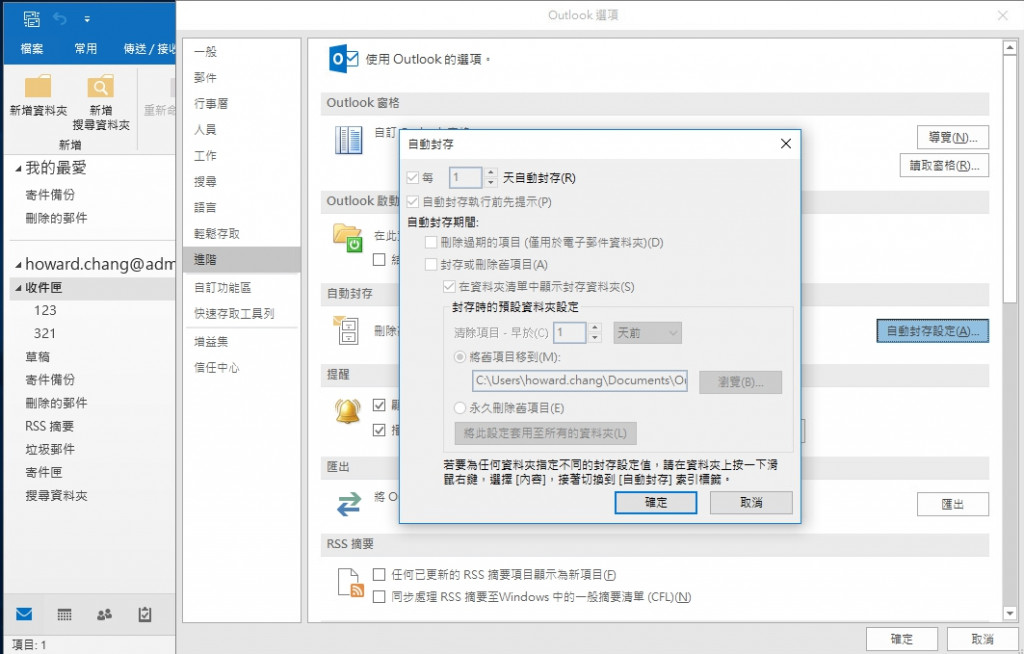Open the 常用 ribbon tab

(86, 48)
